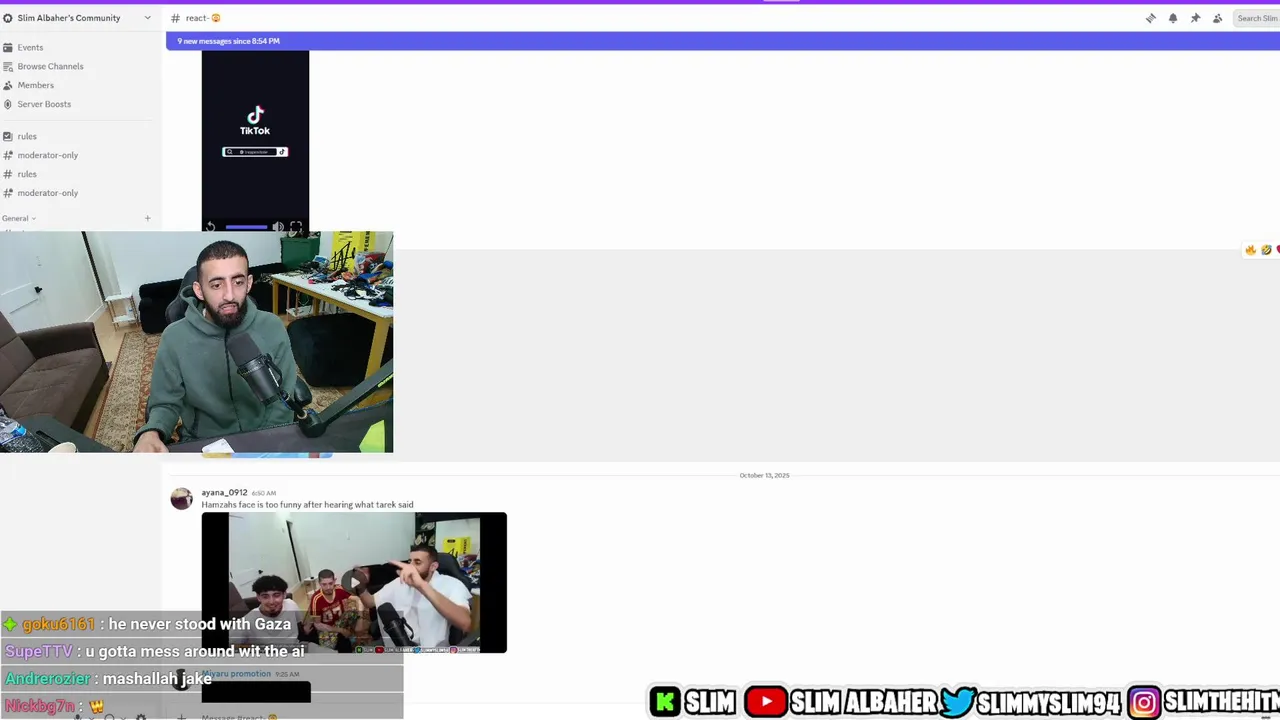Open fullscreen on the TikTok video
The image size is (1280, 720).
(296, 227)
